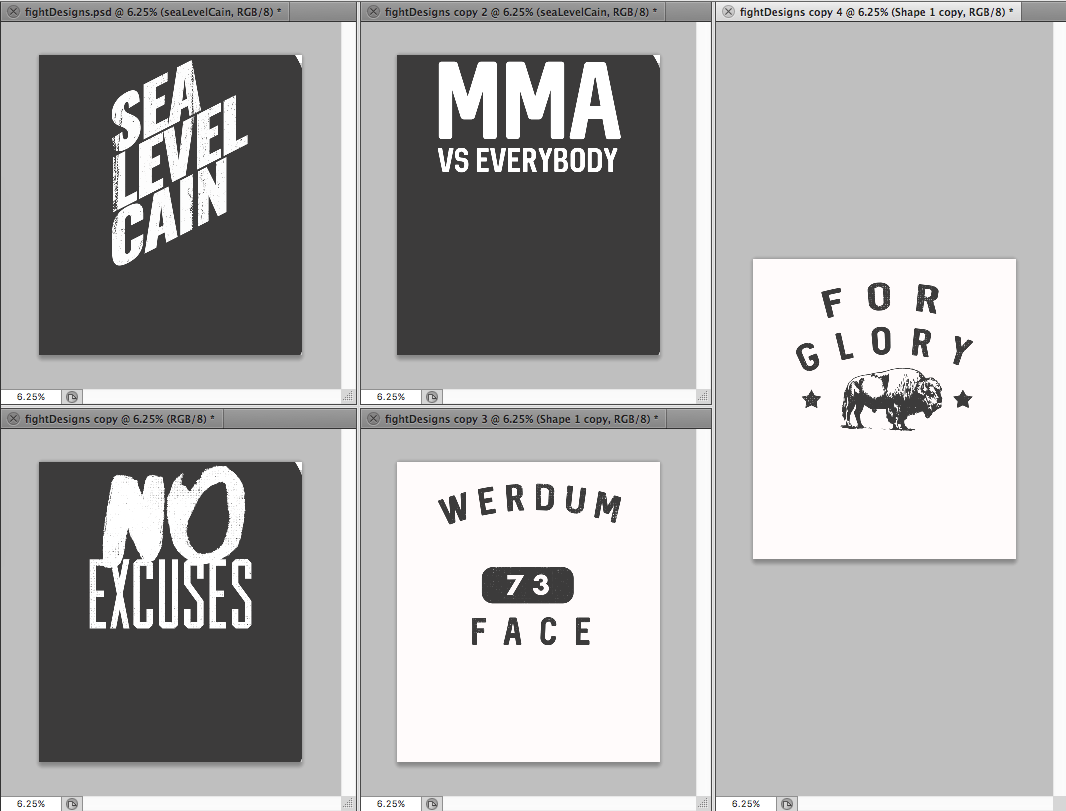Edit the zoom field in fightDesigns copy window

pyautogui.click(x=31, y=804)
